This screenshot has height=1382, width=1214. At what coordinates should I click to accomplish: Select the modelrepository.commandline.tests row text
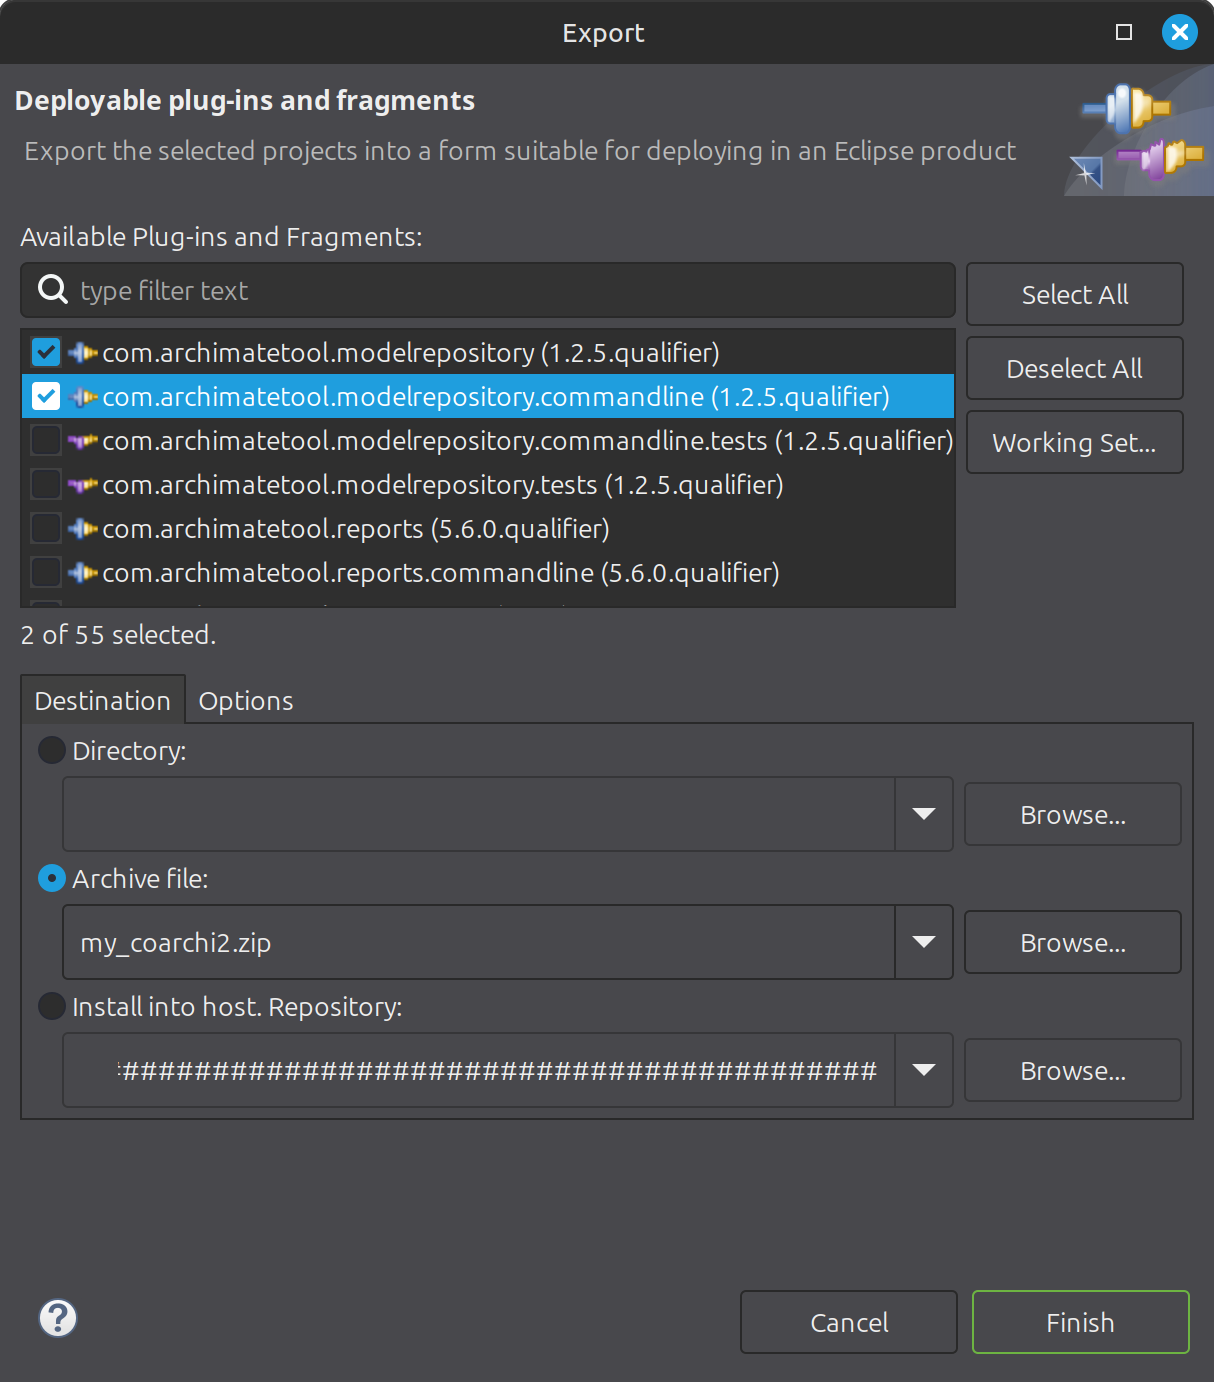(x=528, y=441)
